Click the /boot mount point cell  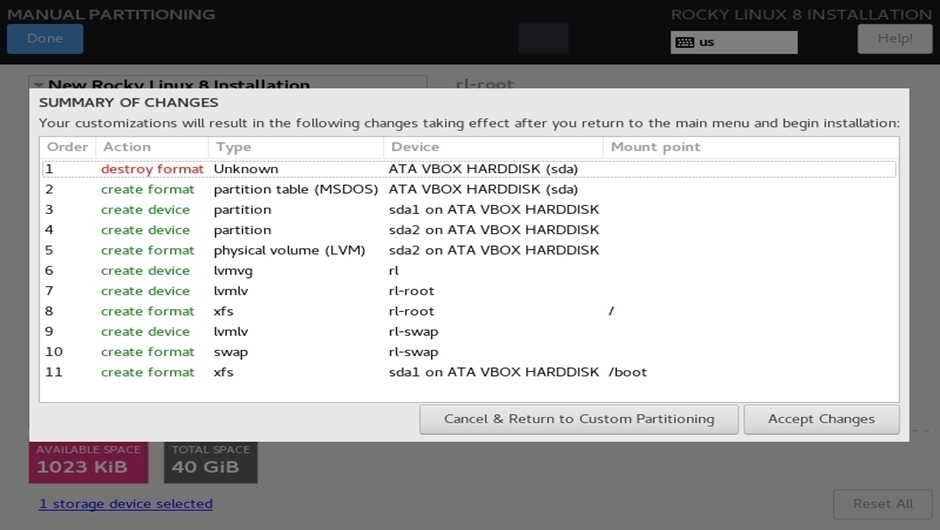click(x=628, y=372)
